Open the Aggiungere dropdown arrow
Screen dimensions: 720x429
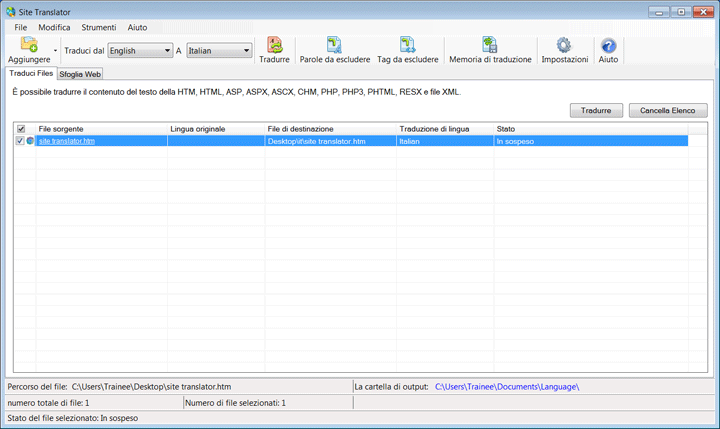click(55, 51)
